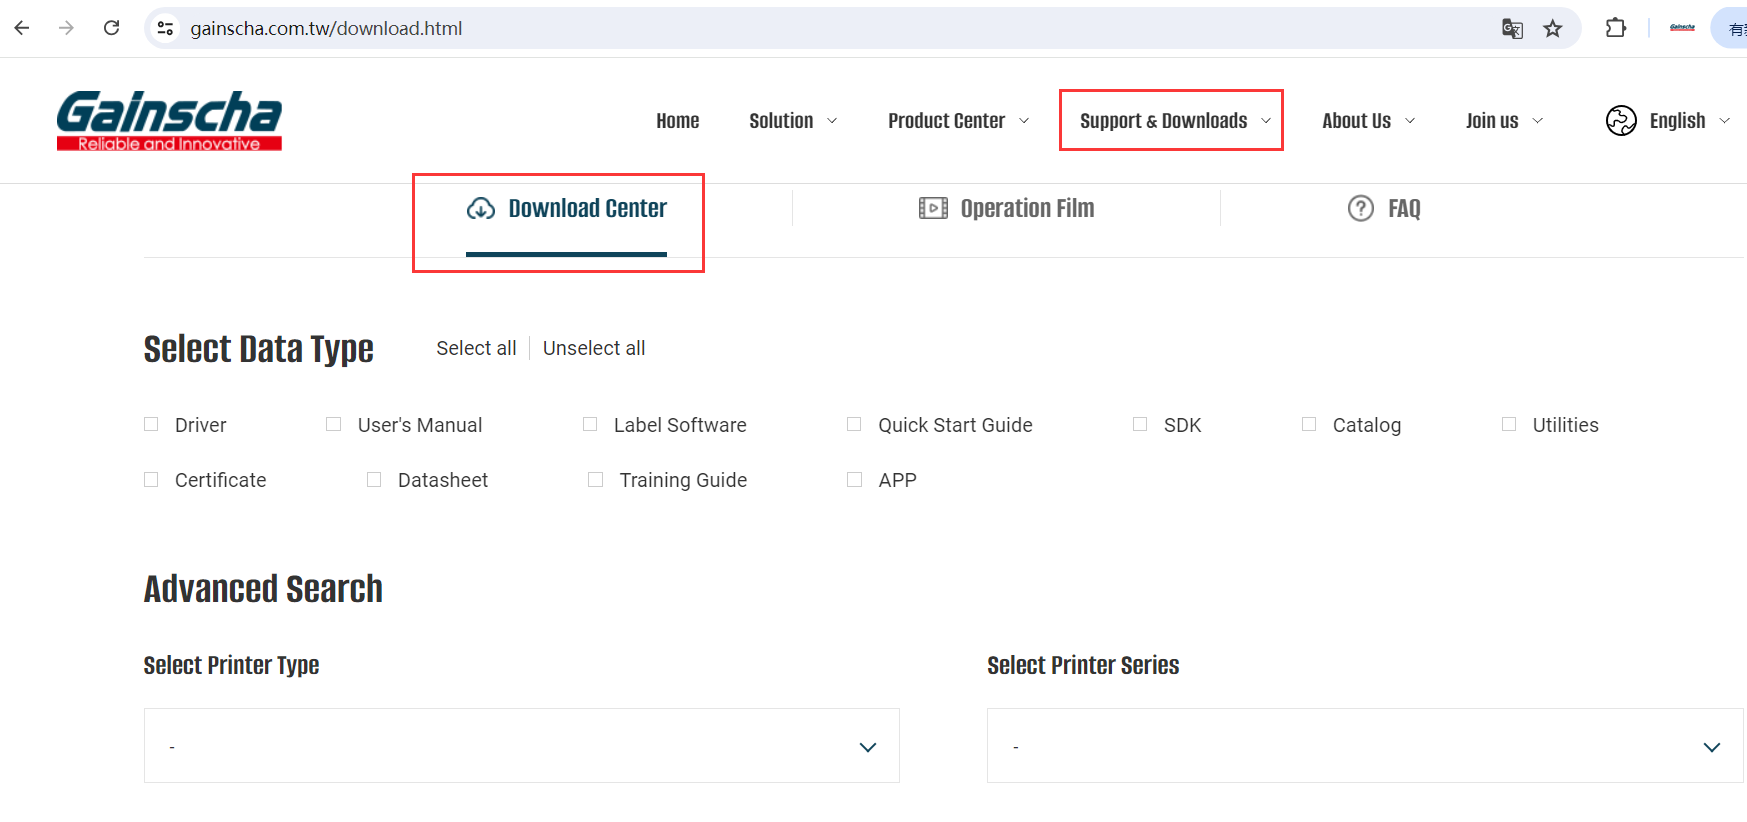
Task: Click the Select all link
Action: point(476,348)
